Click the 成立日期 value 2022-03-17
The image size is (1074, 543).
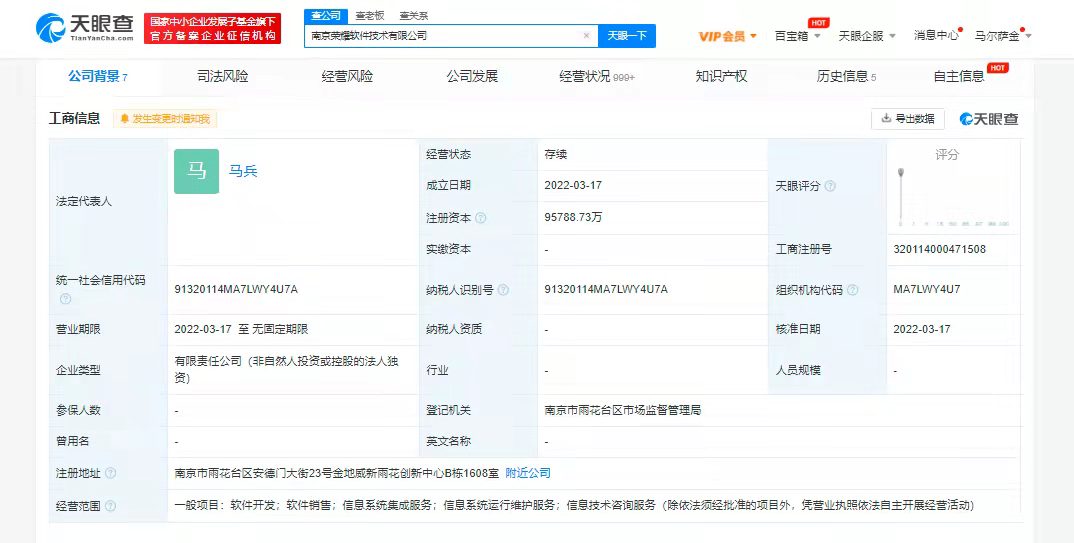[x=573, y=185]
